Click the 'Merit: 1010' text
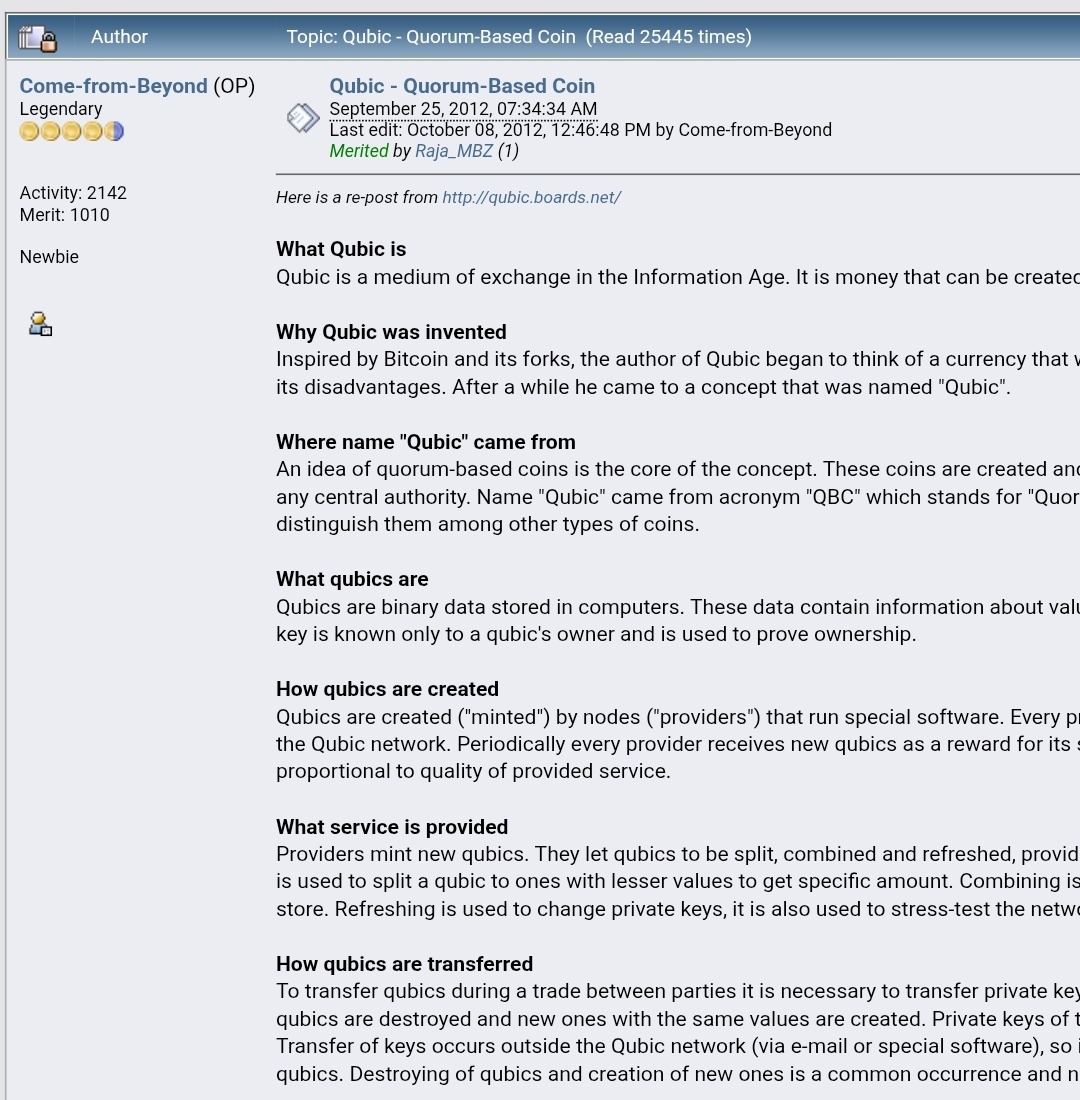This screenshot has width=1080, height=1100. click(x=65, y=215)
